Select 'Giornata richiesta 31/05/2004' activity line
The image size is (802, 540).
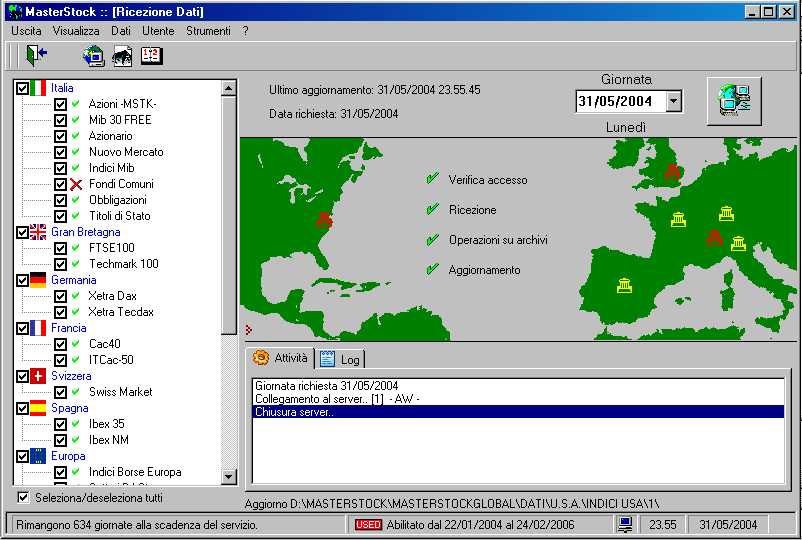pos(518,386)
